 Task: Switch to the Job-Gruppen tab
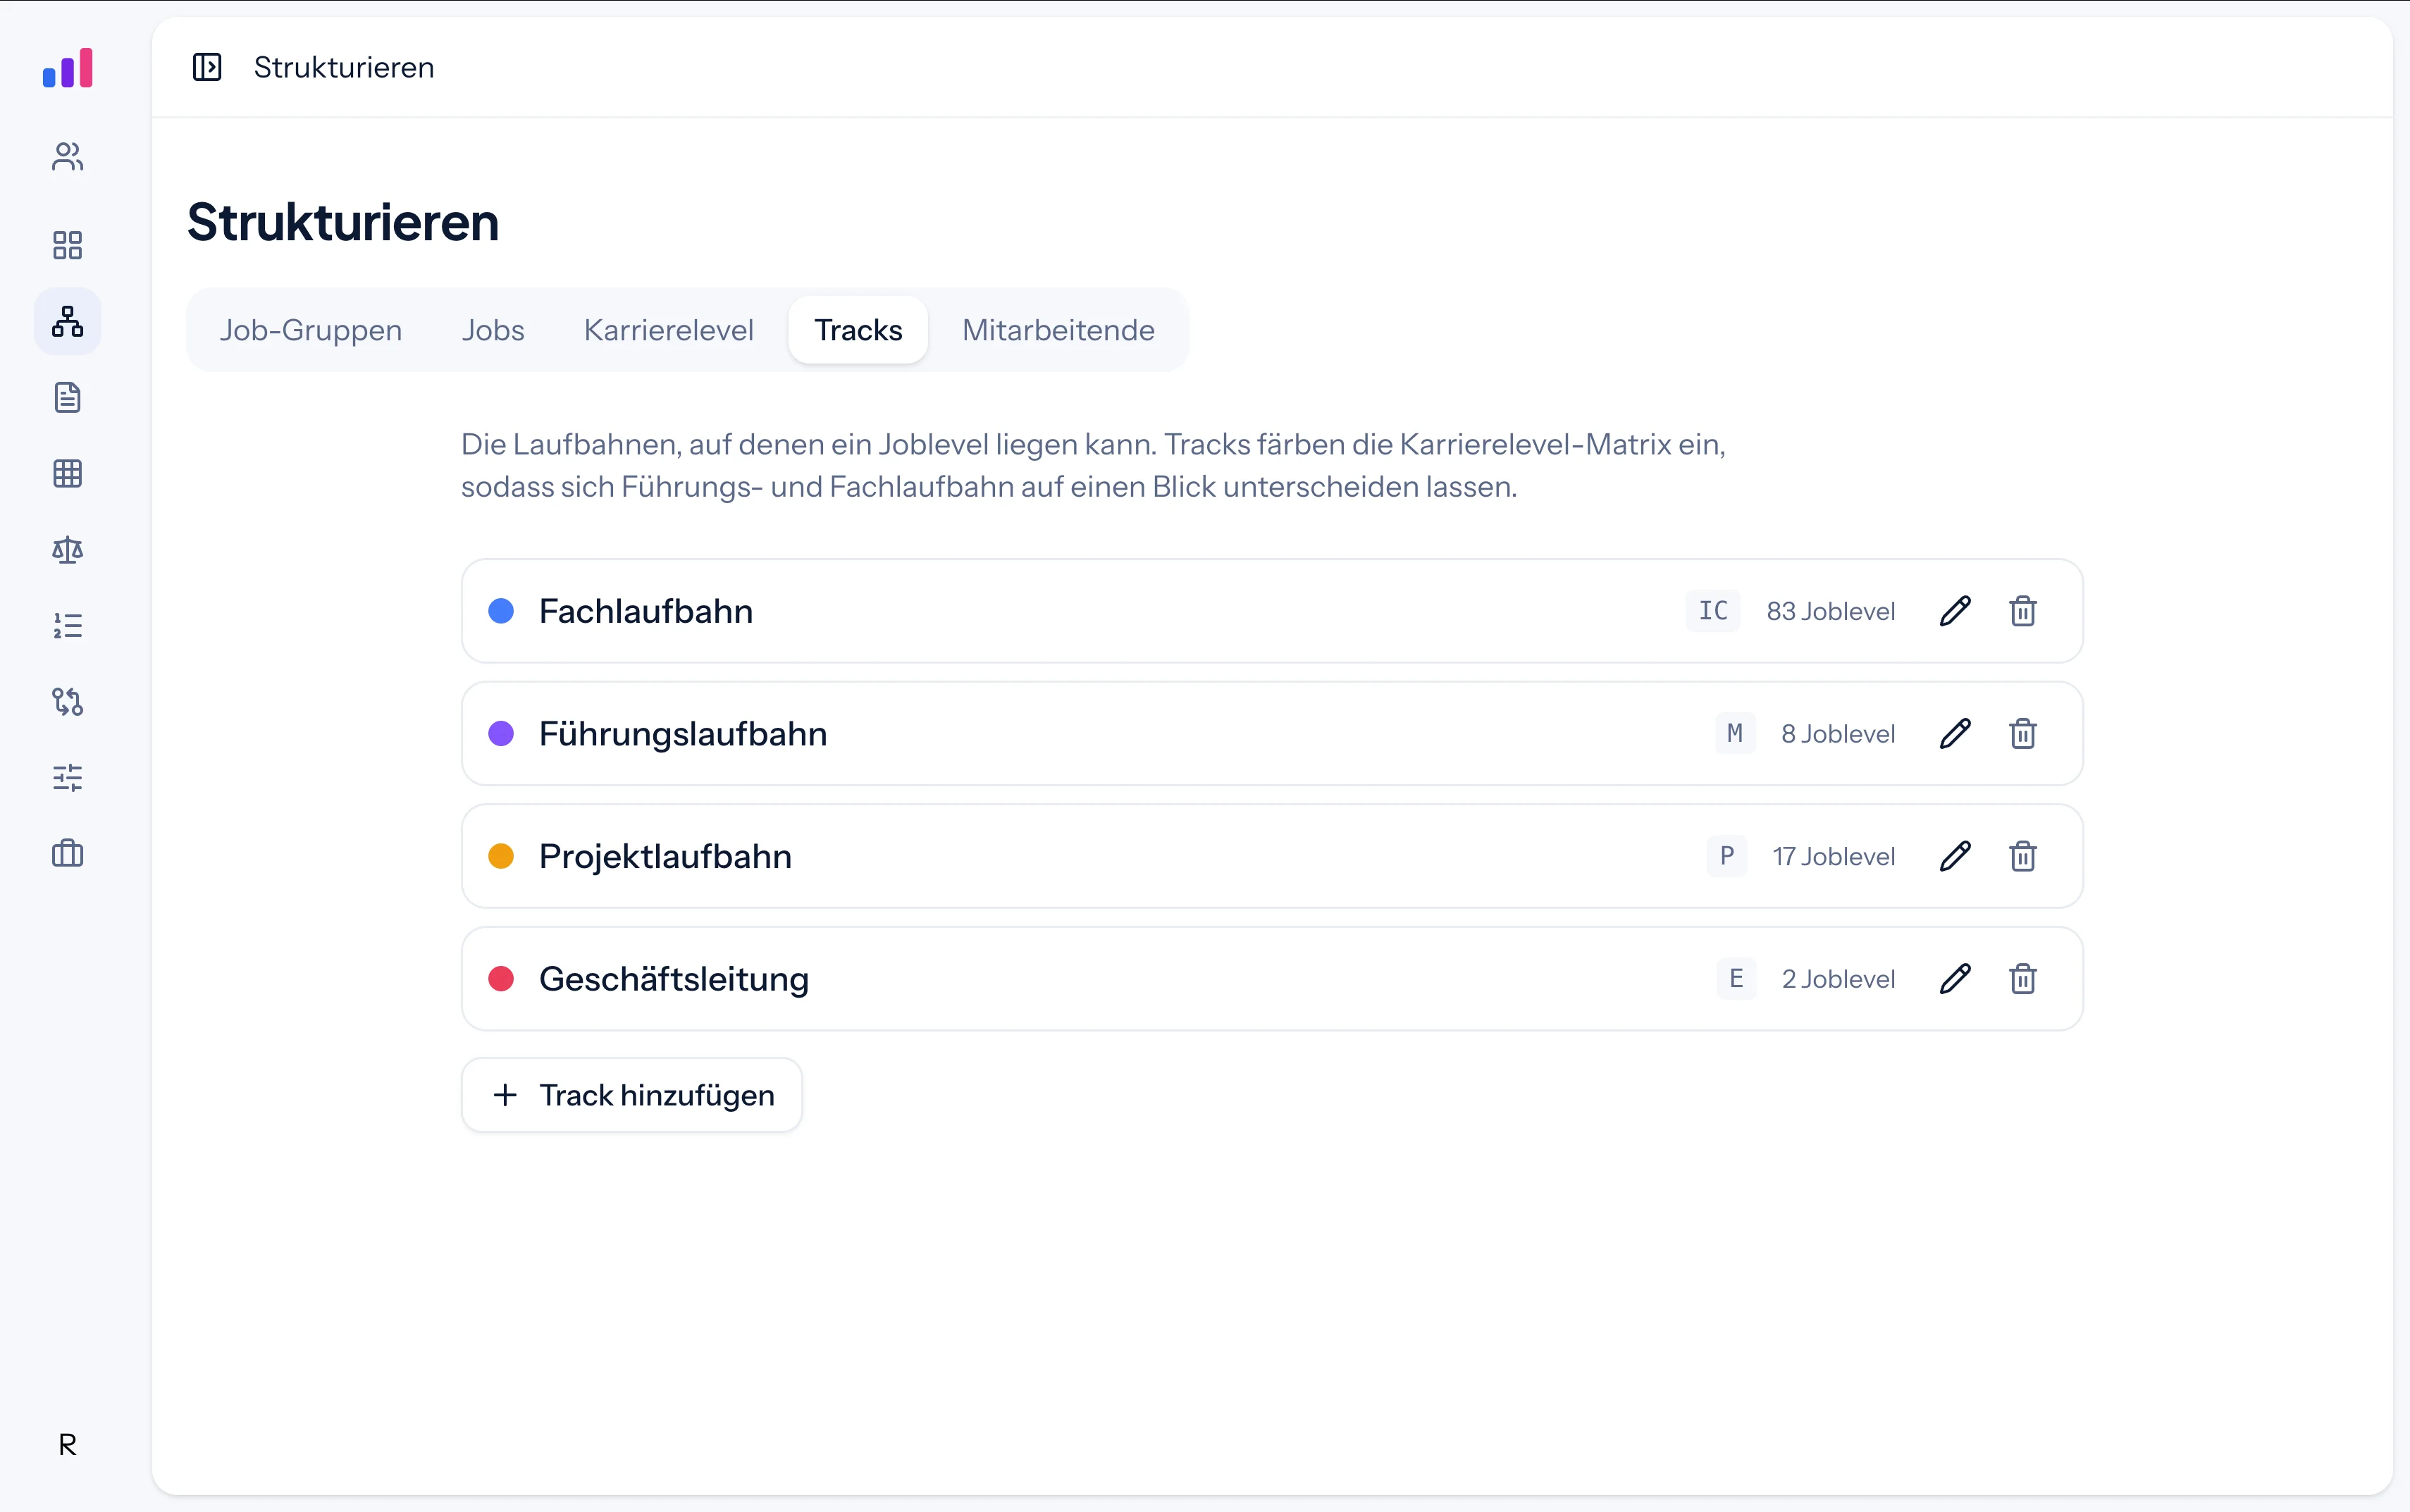311,330
